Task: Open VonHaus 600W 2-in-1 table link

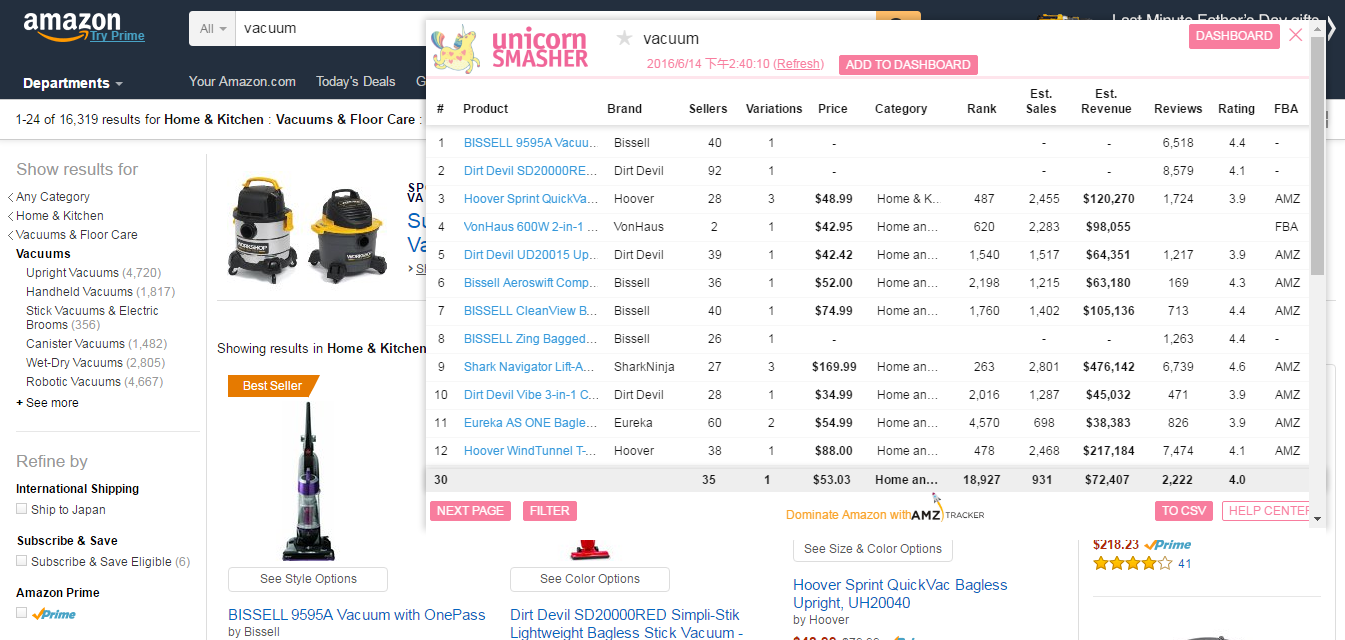Action: point(531,227)
